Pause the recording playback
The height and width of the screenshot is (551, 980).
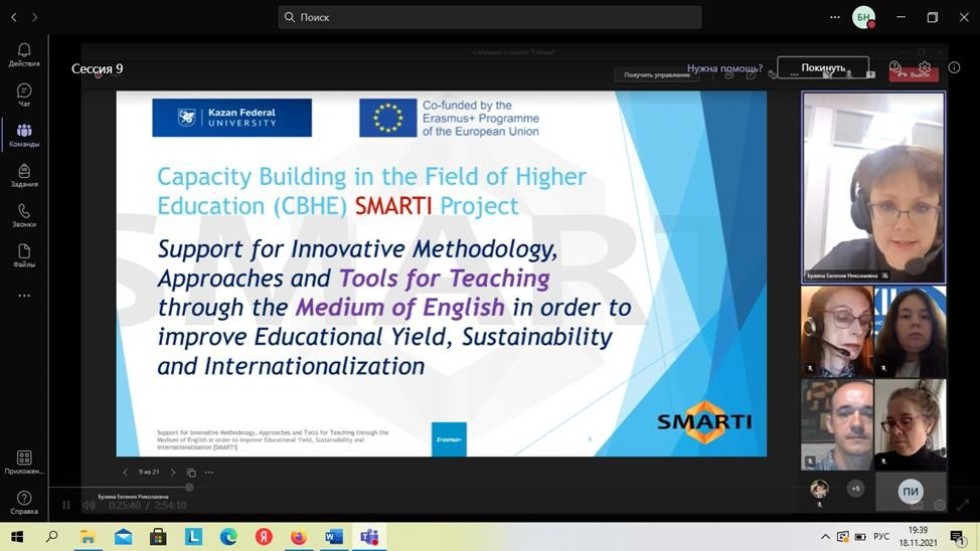(x=66, y=505)
